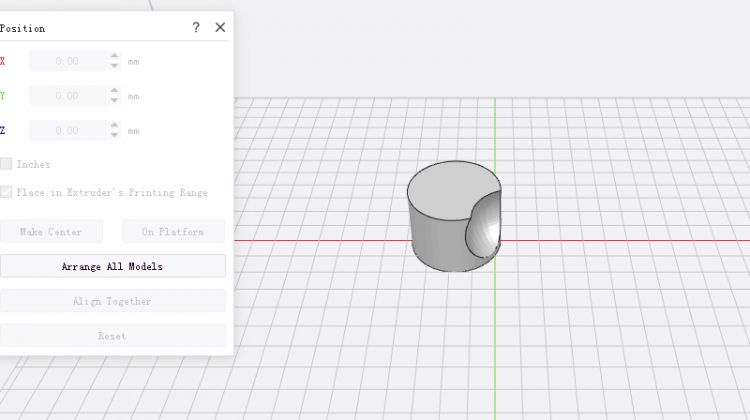Image resolution: width=750 pixels, height=420 pixels.
Task: Decrease the Y position value
Action: click(114, 100)
